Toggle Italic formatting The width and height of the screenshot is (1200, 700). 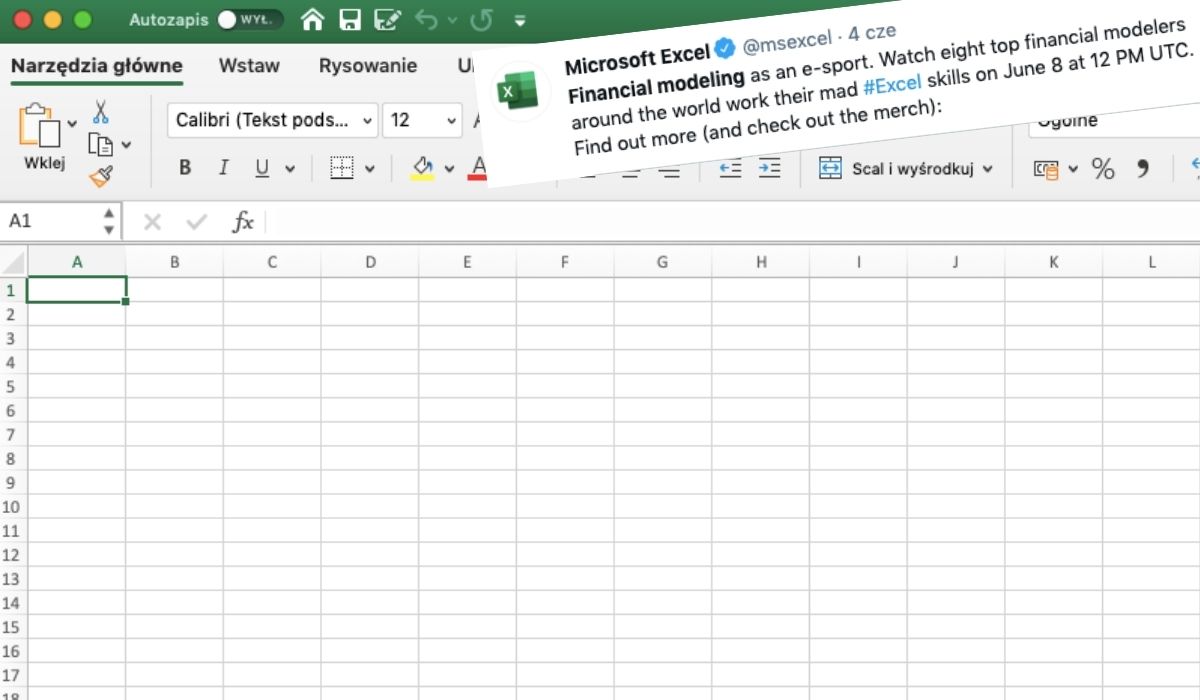tap(223, 168)
